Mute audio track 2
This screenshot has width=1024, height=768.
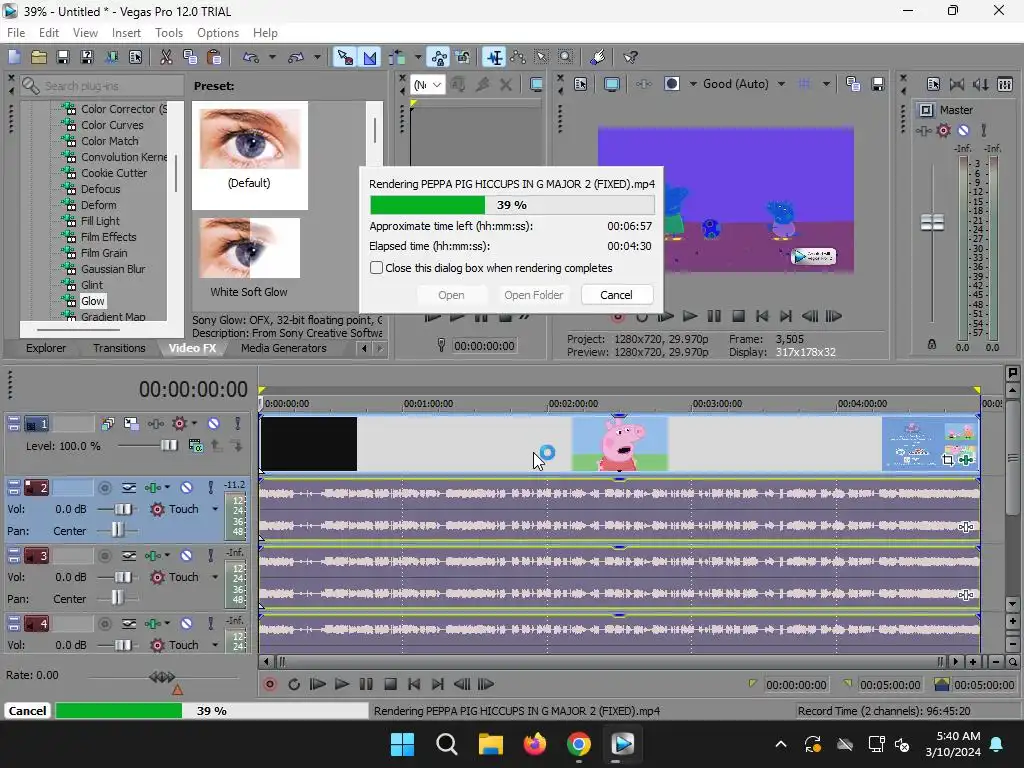[186, 488]
